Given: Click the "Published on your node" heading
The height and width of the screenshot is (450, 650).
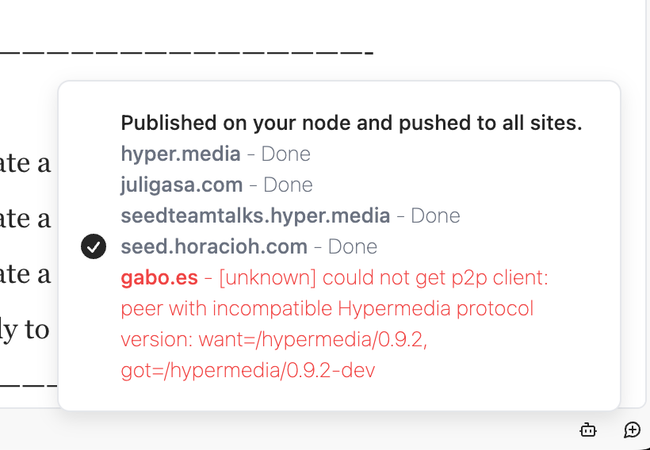Looking at the screenshot, I should (x=351, y=123).
